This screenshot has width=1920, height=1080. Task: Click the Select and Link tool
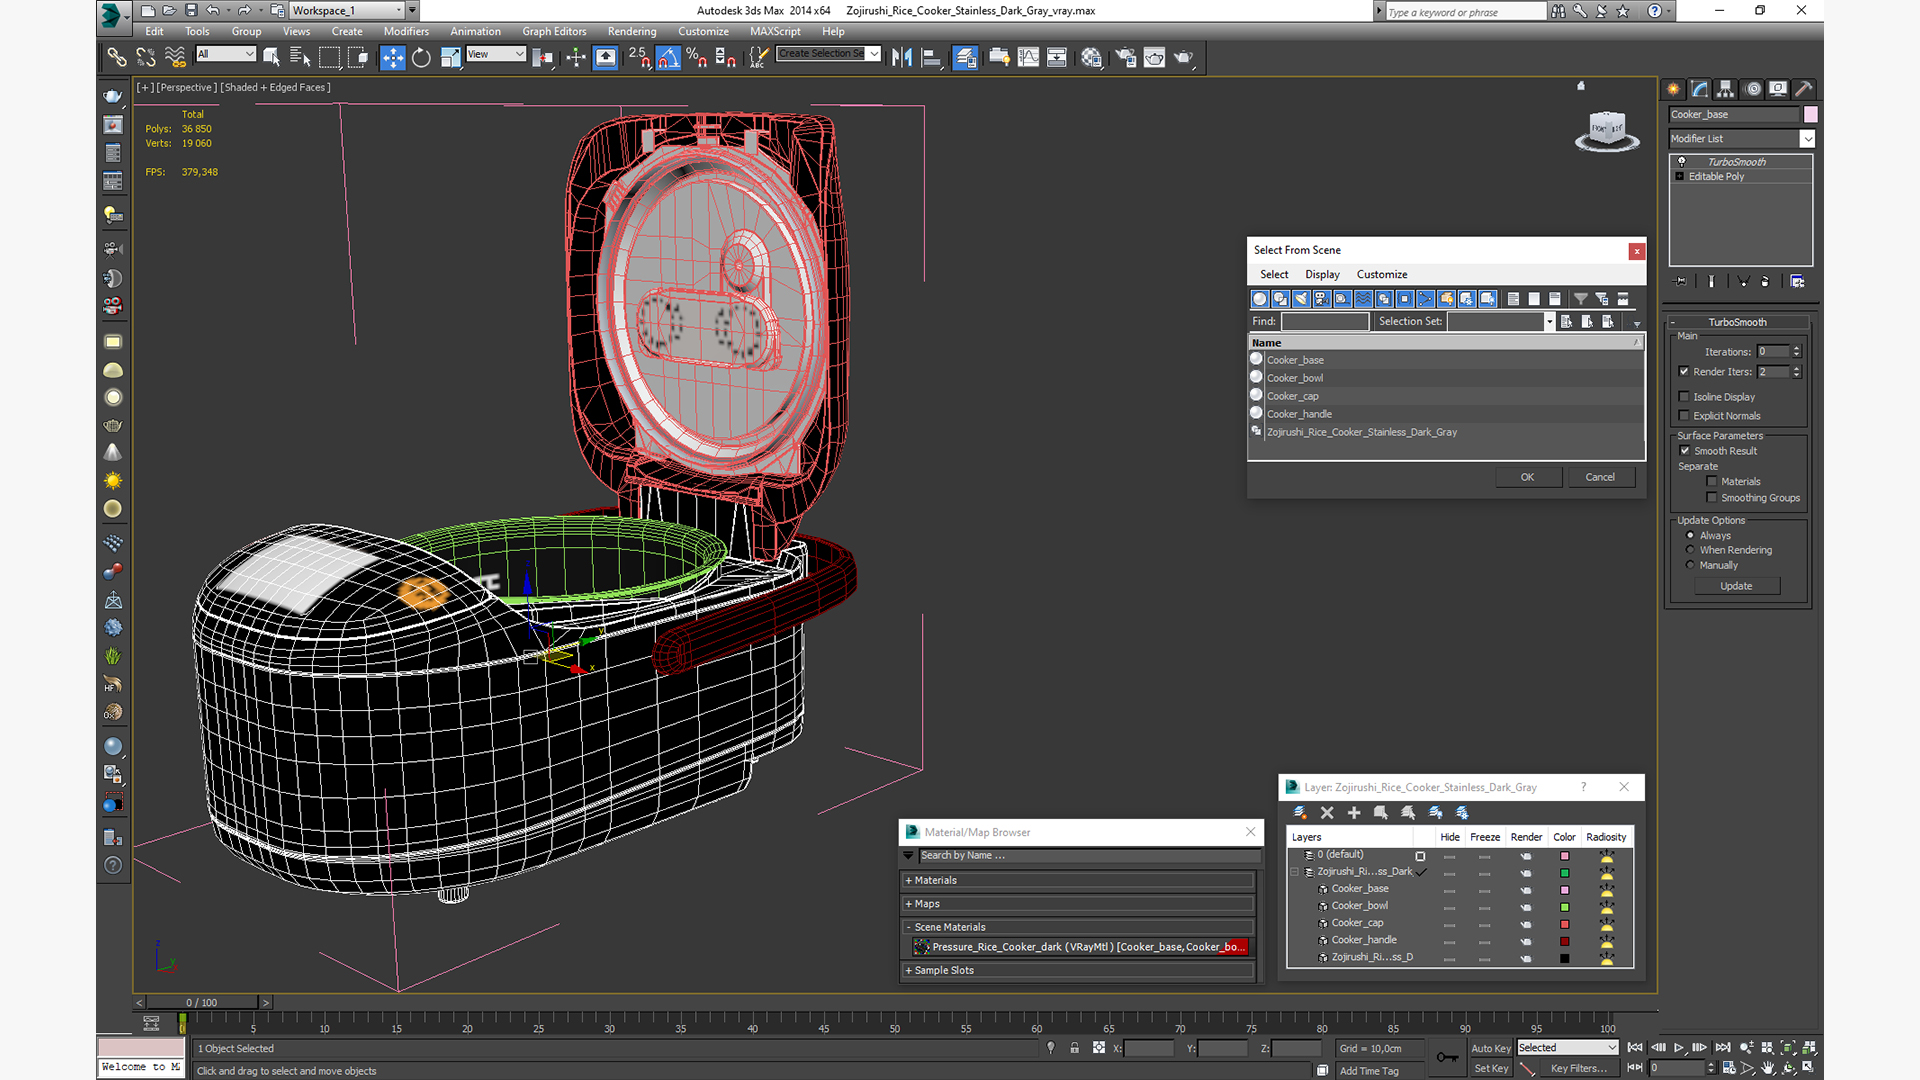pos(117,58)
